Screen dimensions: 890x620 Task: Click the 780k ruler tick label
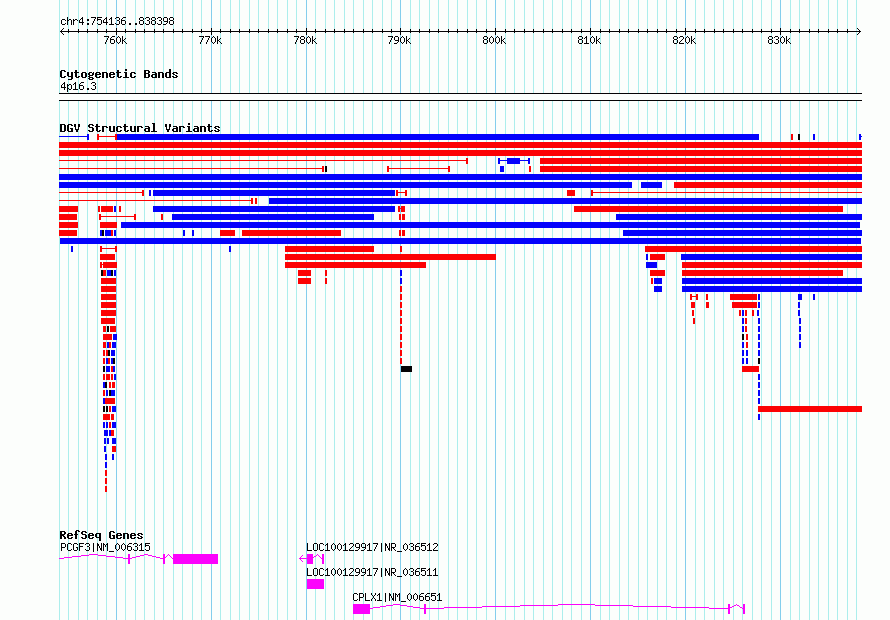tap(305, 40)
